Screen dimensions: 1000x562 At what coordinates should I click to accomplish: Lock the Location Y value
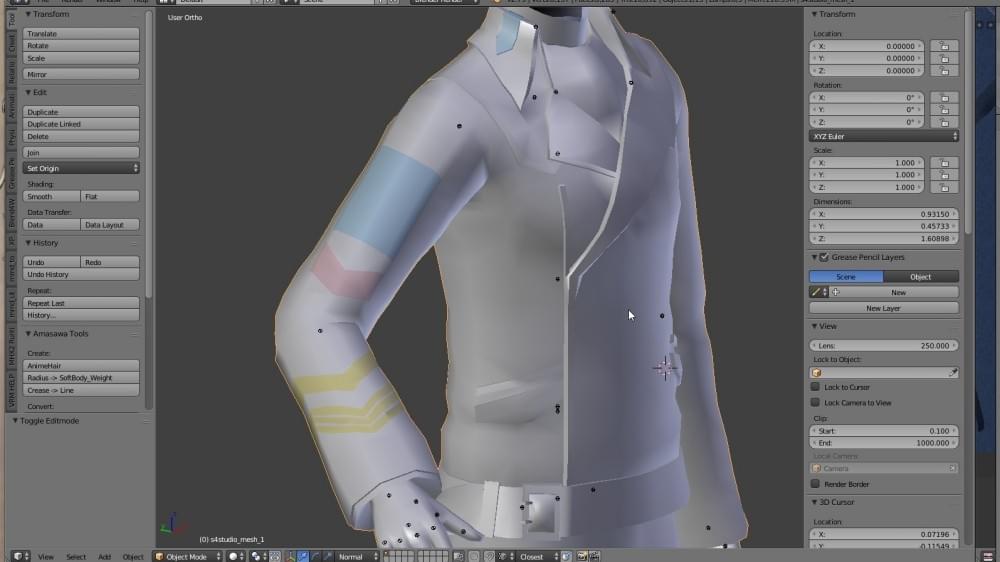click(945, 58)
